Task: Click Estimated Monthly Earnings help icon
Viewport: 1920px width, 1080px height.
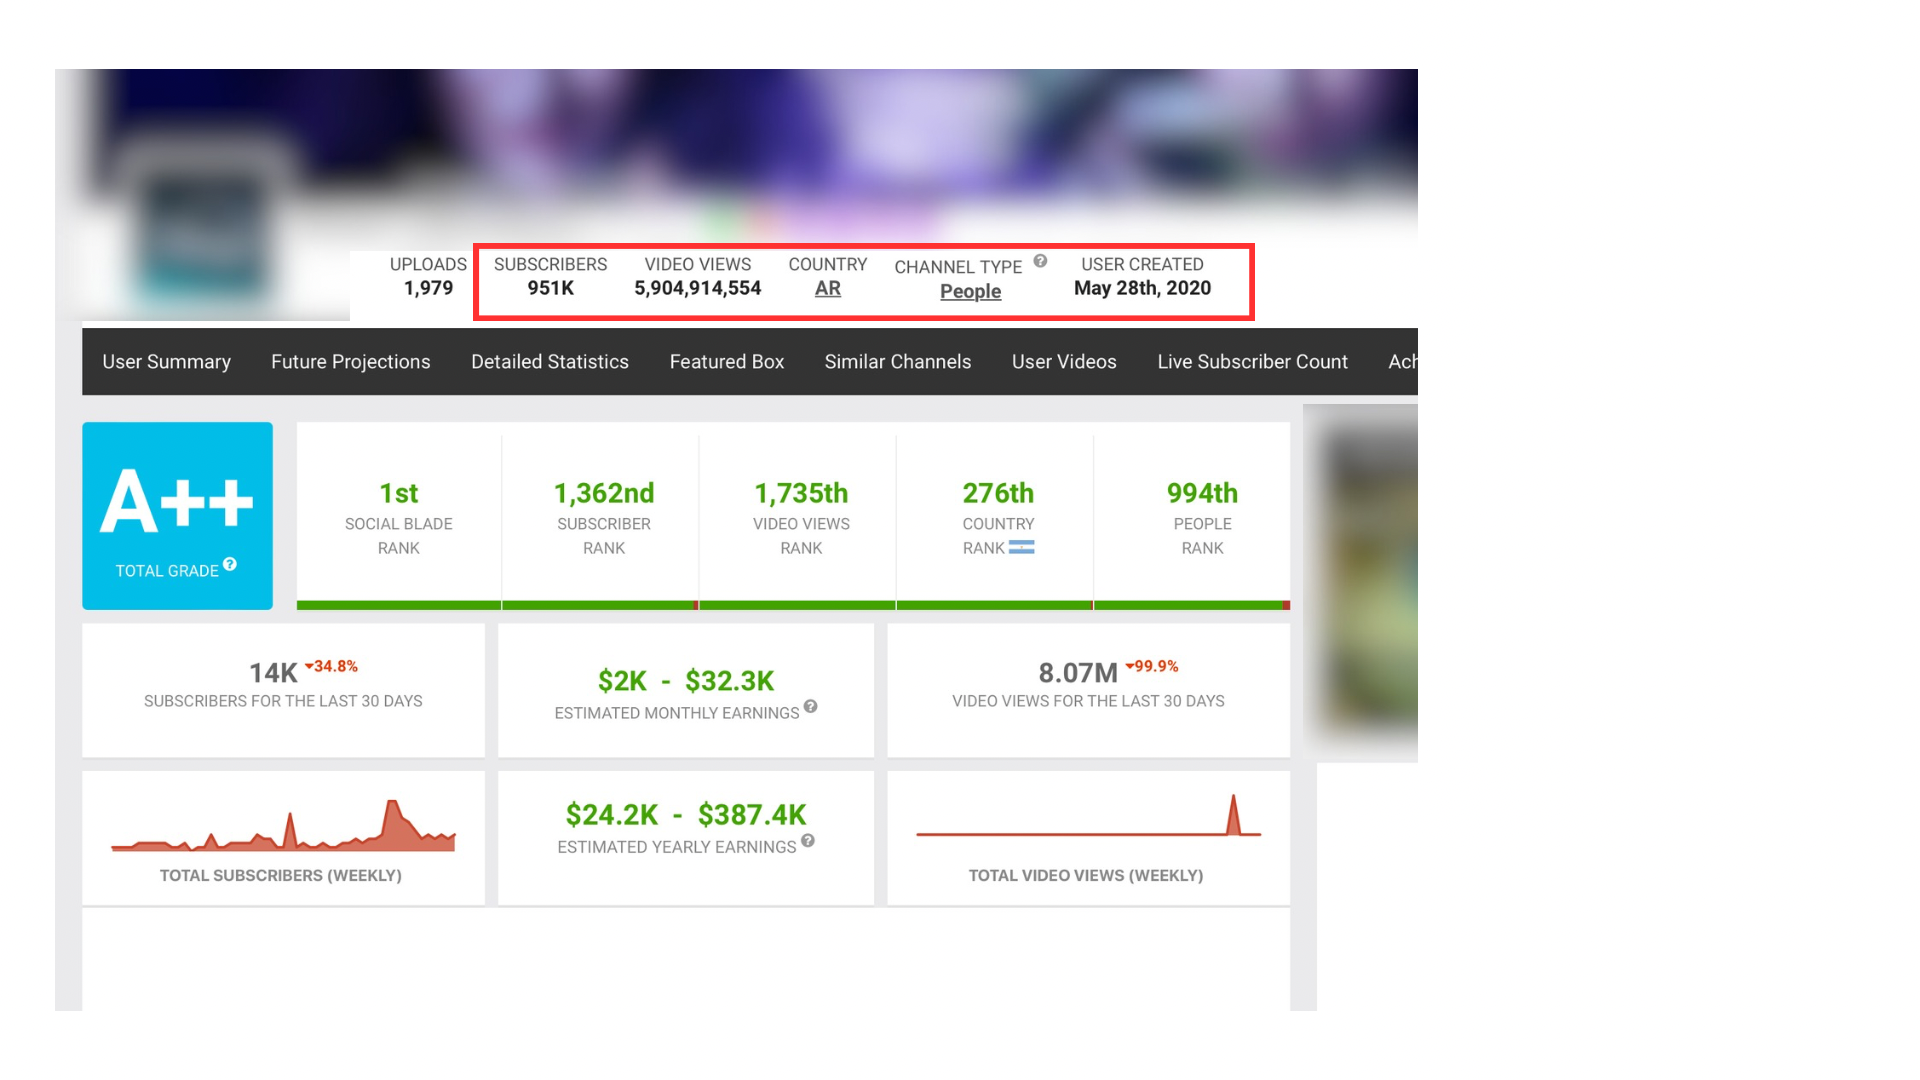Action: (811, 706)
